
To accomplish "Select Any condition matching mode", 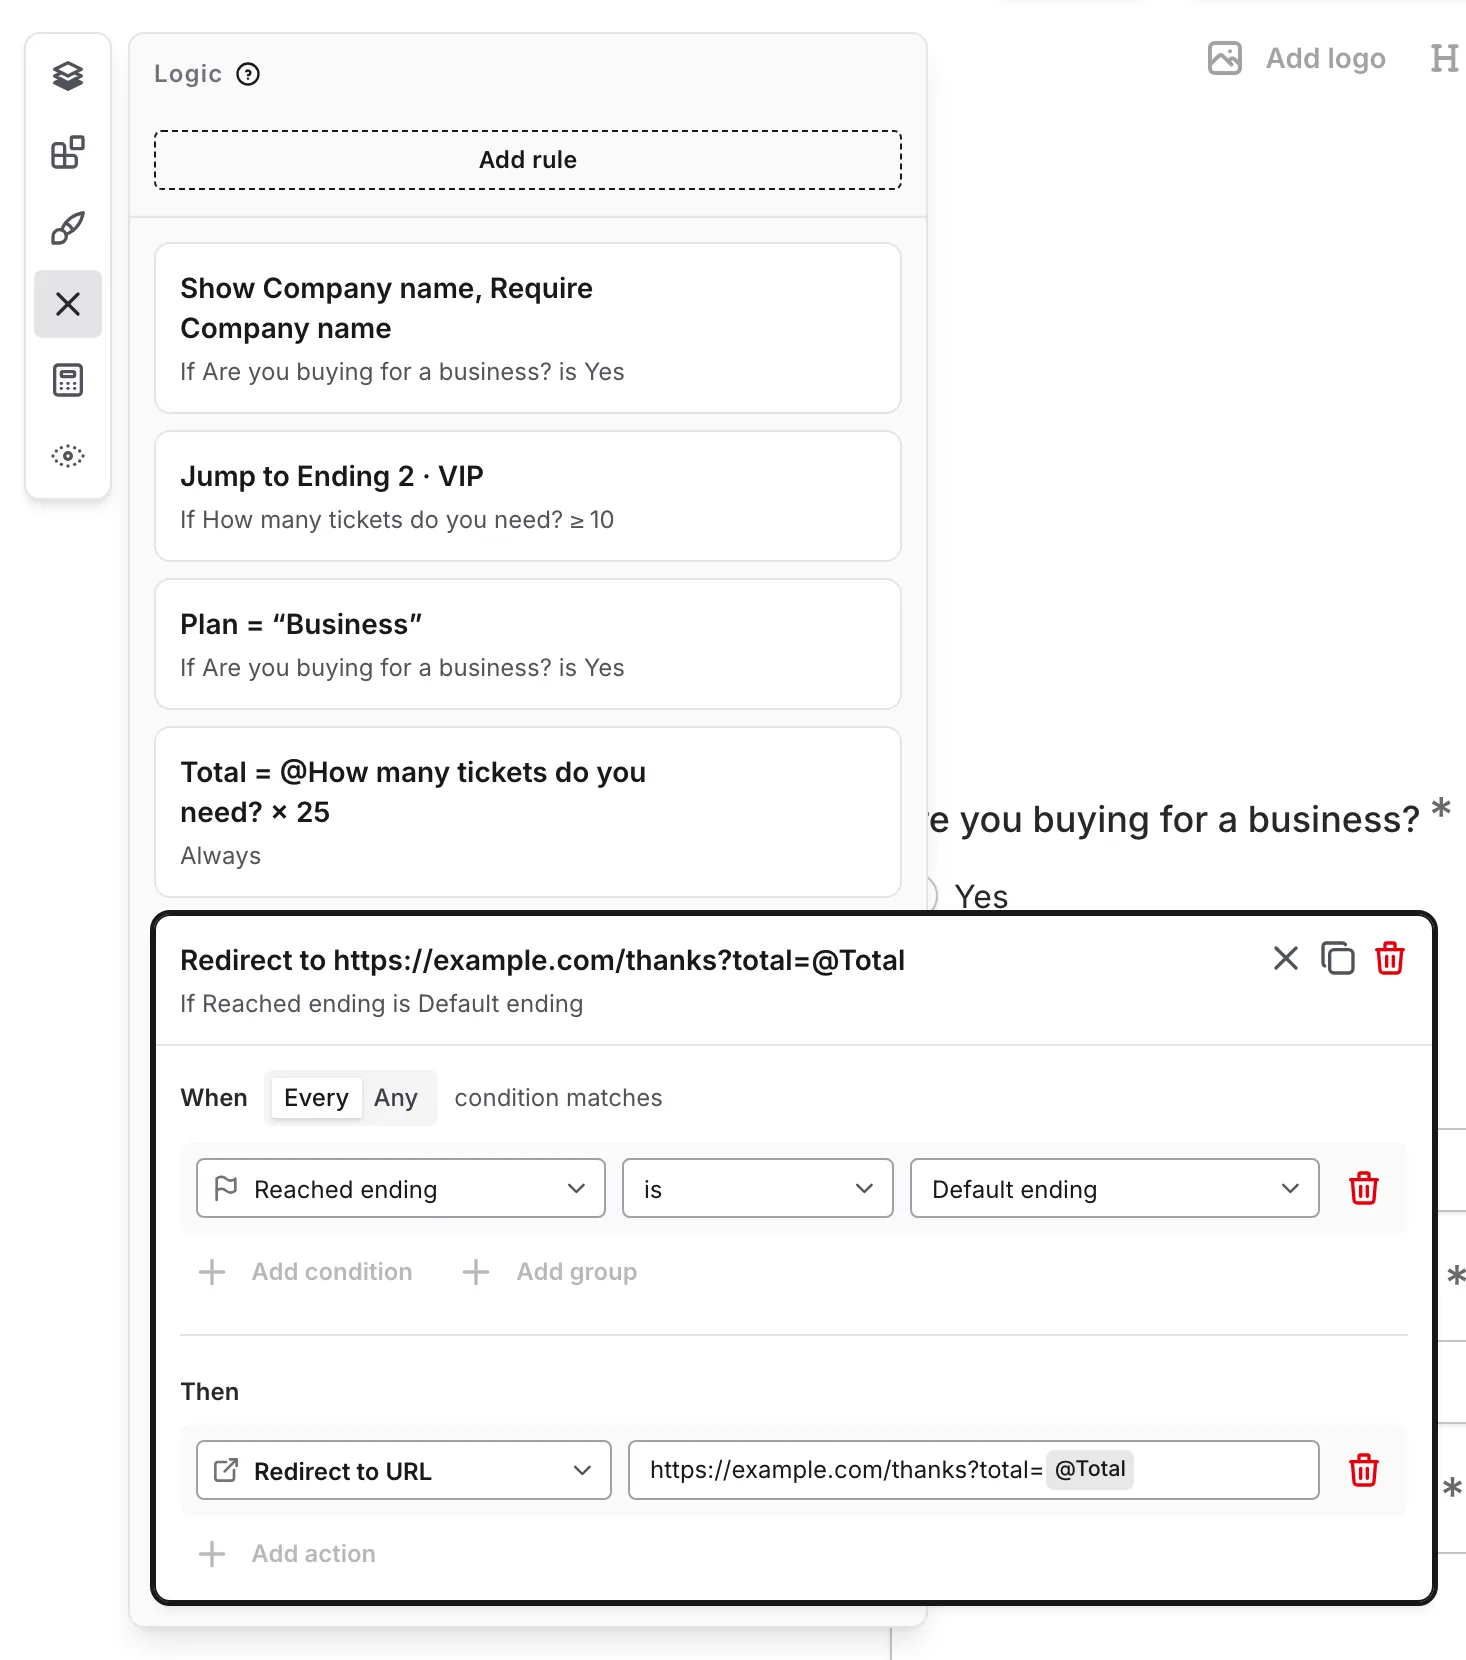I will click(396, 1098).
